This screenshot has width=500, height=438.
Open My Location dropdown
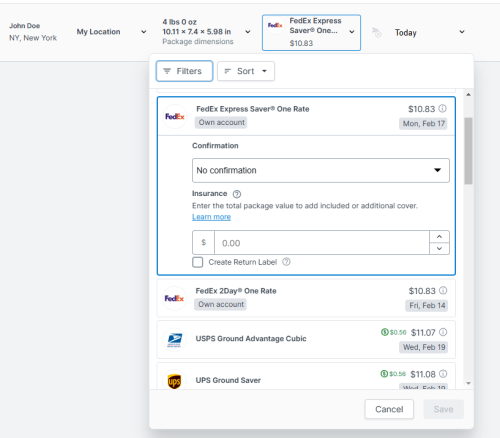tap(111, 32)
